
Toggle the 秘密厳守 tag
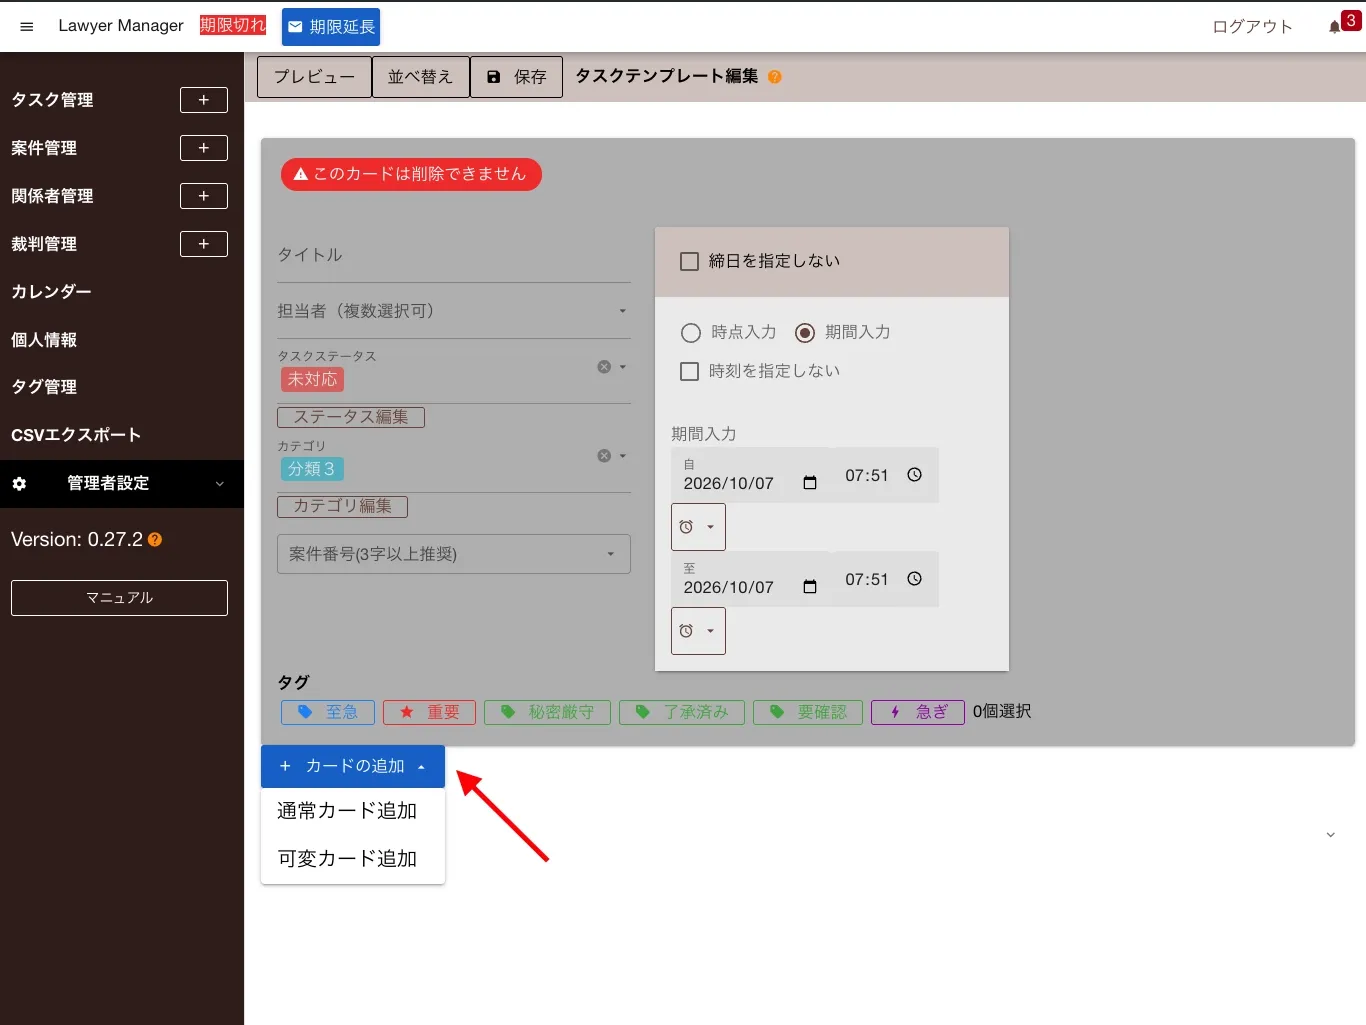(547, 712)
